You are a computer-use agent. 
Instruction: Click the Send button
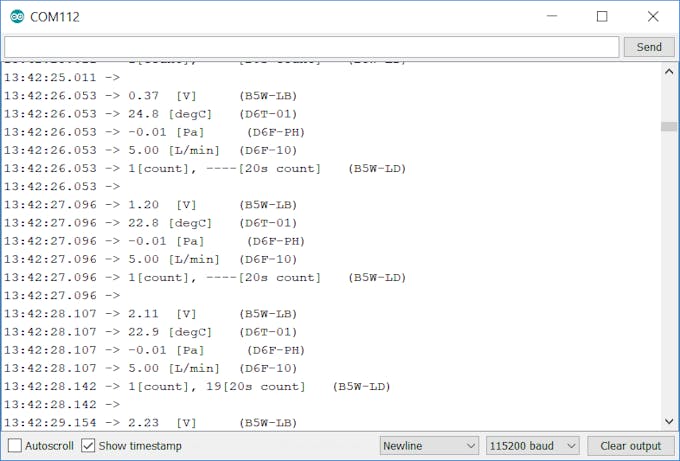pos(649,47)
